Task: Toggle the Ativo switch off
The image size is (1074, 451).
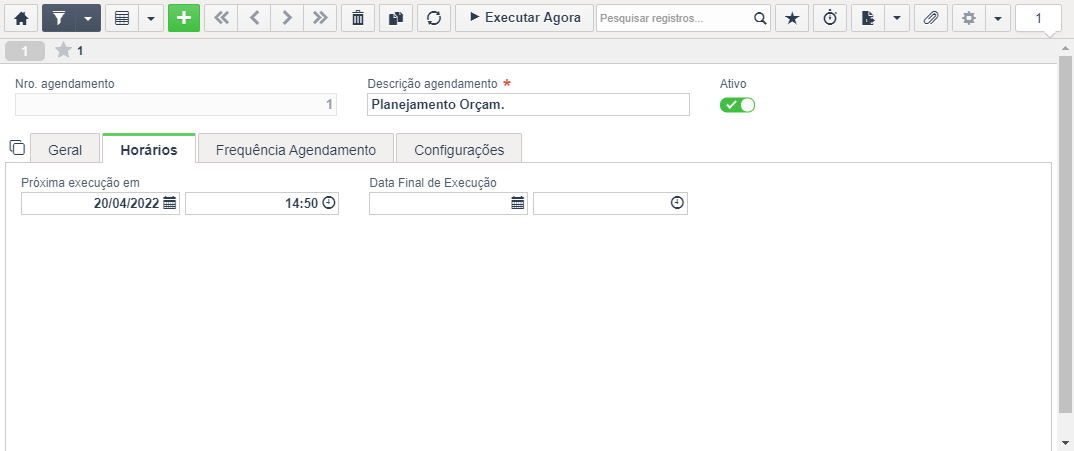Action: pyautogui.click(x=737, y=105)
